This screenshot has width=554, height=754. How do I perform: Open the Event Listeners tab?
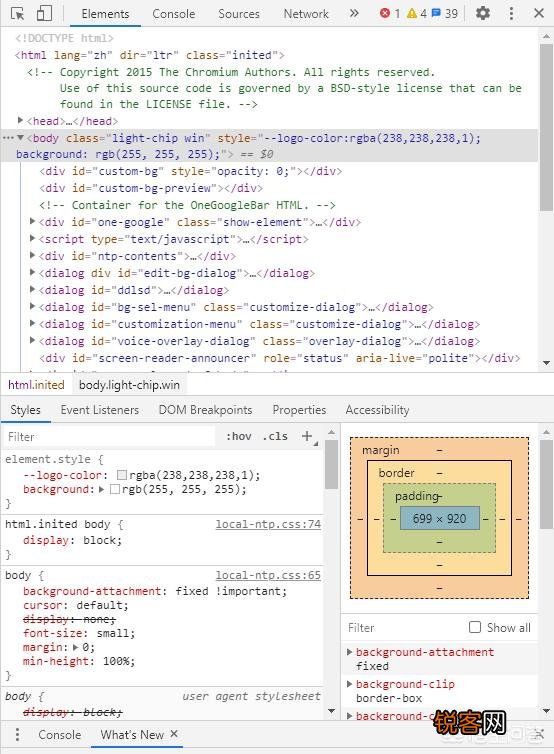tap(100, 410)
